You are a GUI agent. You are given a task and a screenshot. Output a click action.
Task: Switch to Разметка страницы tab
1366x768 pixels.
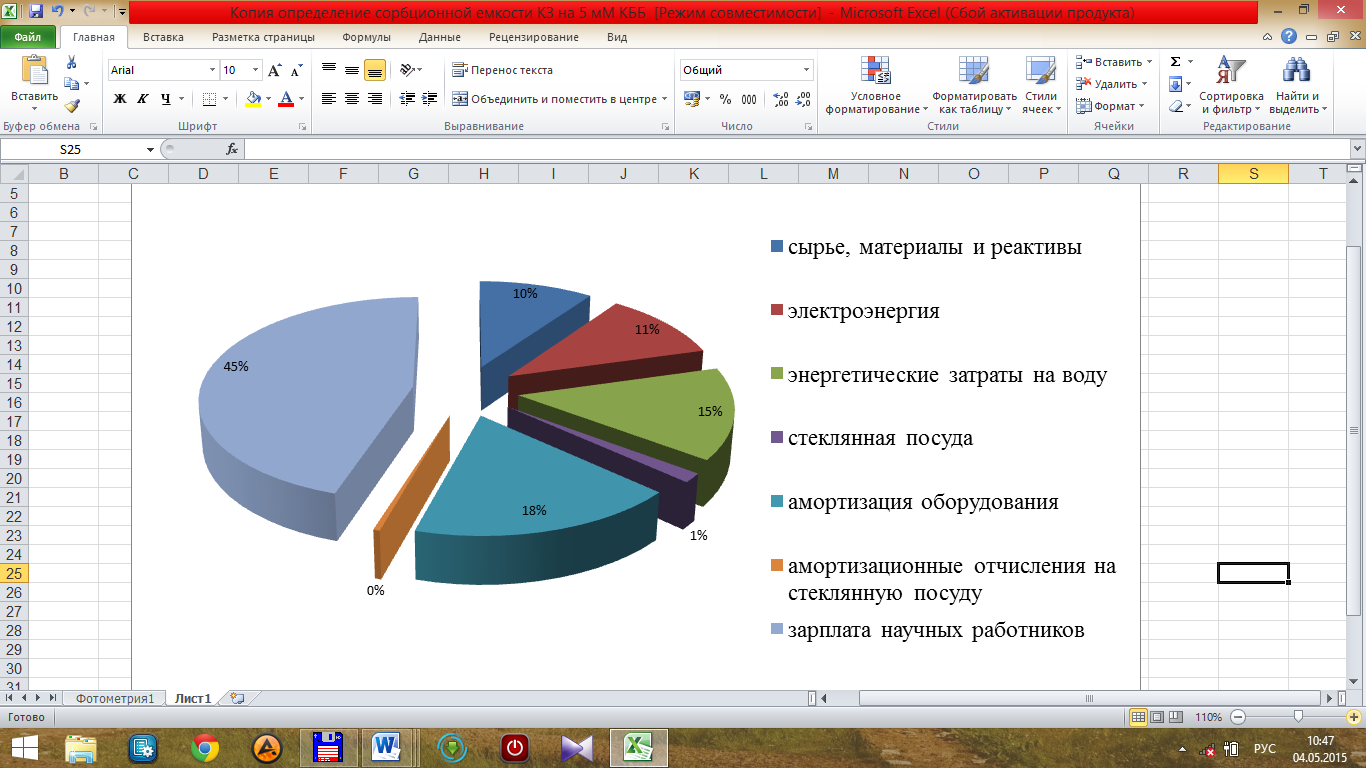(x=263, y=37)
